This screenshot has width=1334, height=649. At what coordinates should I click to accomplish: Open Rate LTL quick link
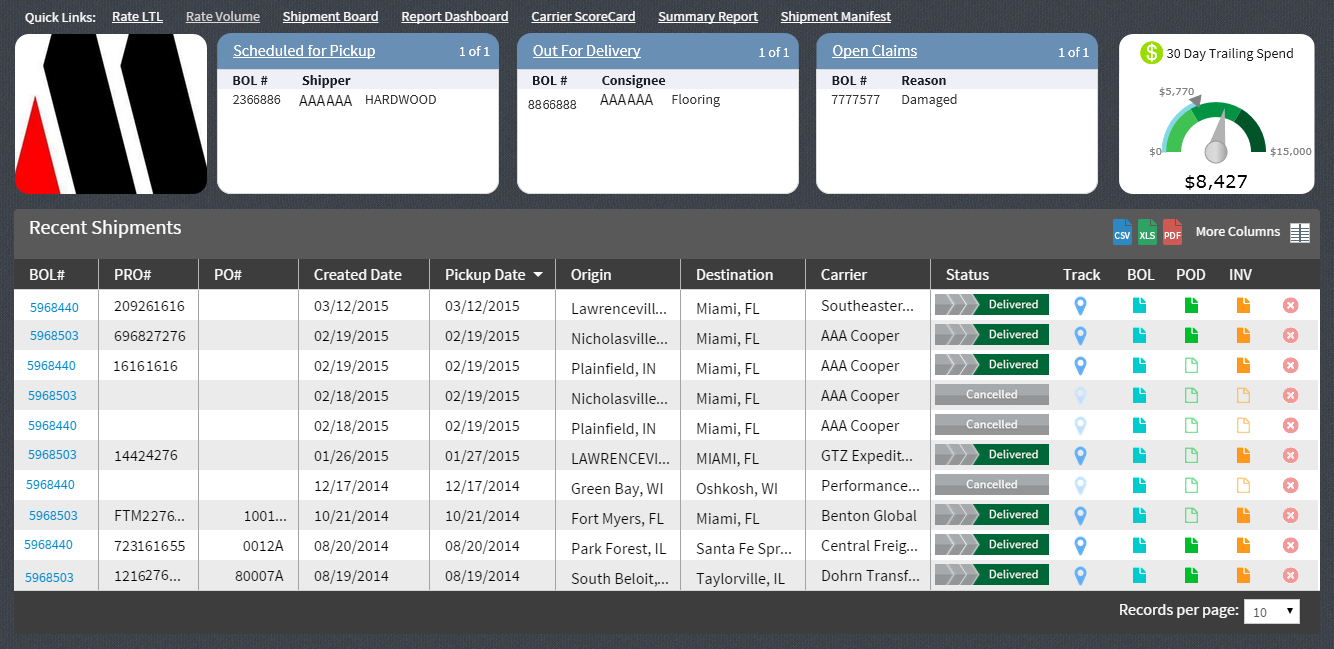tap(137, 17)
